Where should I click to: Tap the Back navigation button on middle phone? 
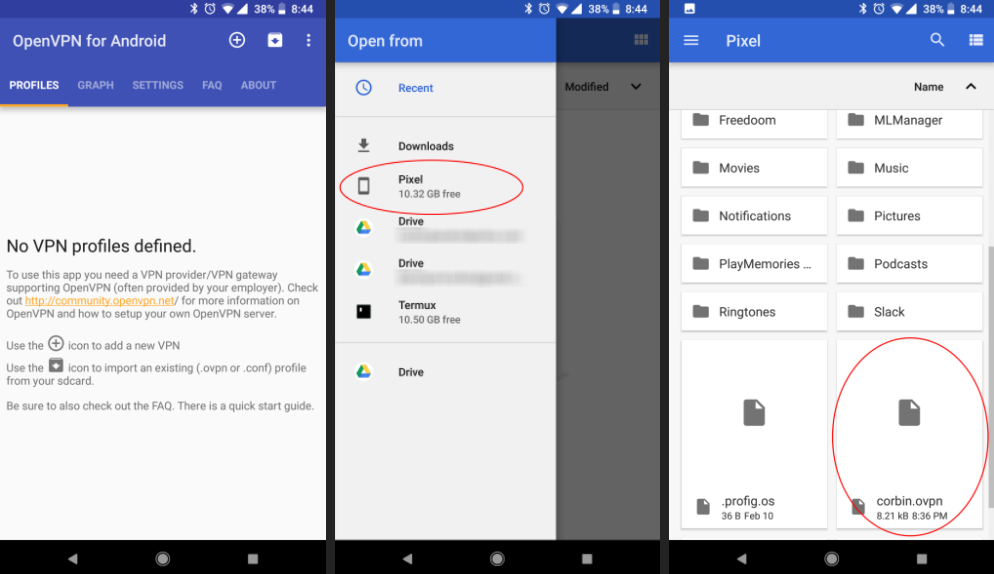click(x=407, y=559)
